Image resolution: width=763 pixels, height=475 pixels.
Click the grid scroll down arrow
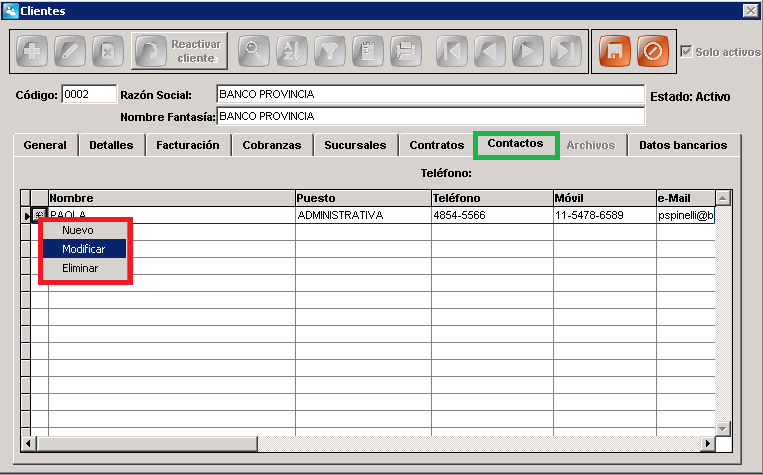pos(723,429)
